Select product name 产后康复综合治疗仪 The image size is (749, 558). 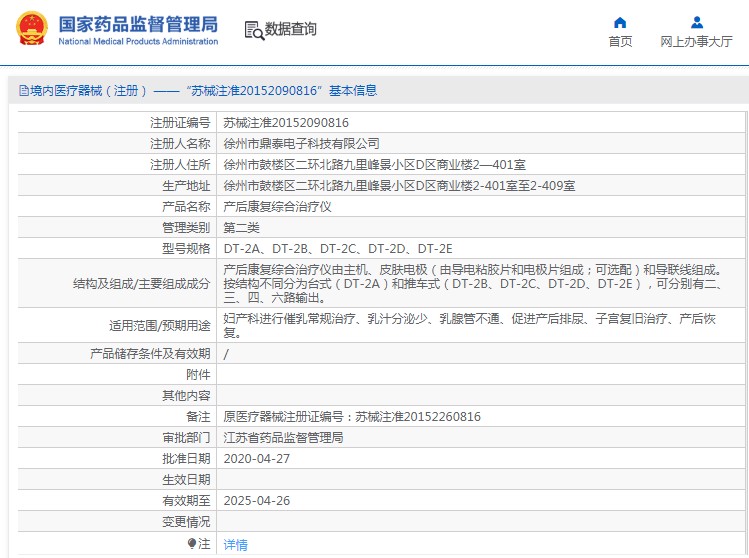pyautogui.click(x=277, y=207)
